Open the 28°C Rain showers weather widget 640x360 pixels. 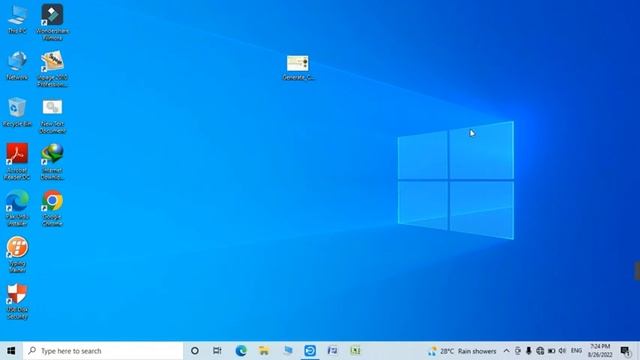click(x=462, y=351)
